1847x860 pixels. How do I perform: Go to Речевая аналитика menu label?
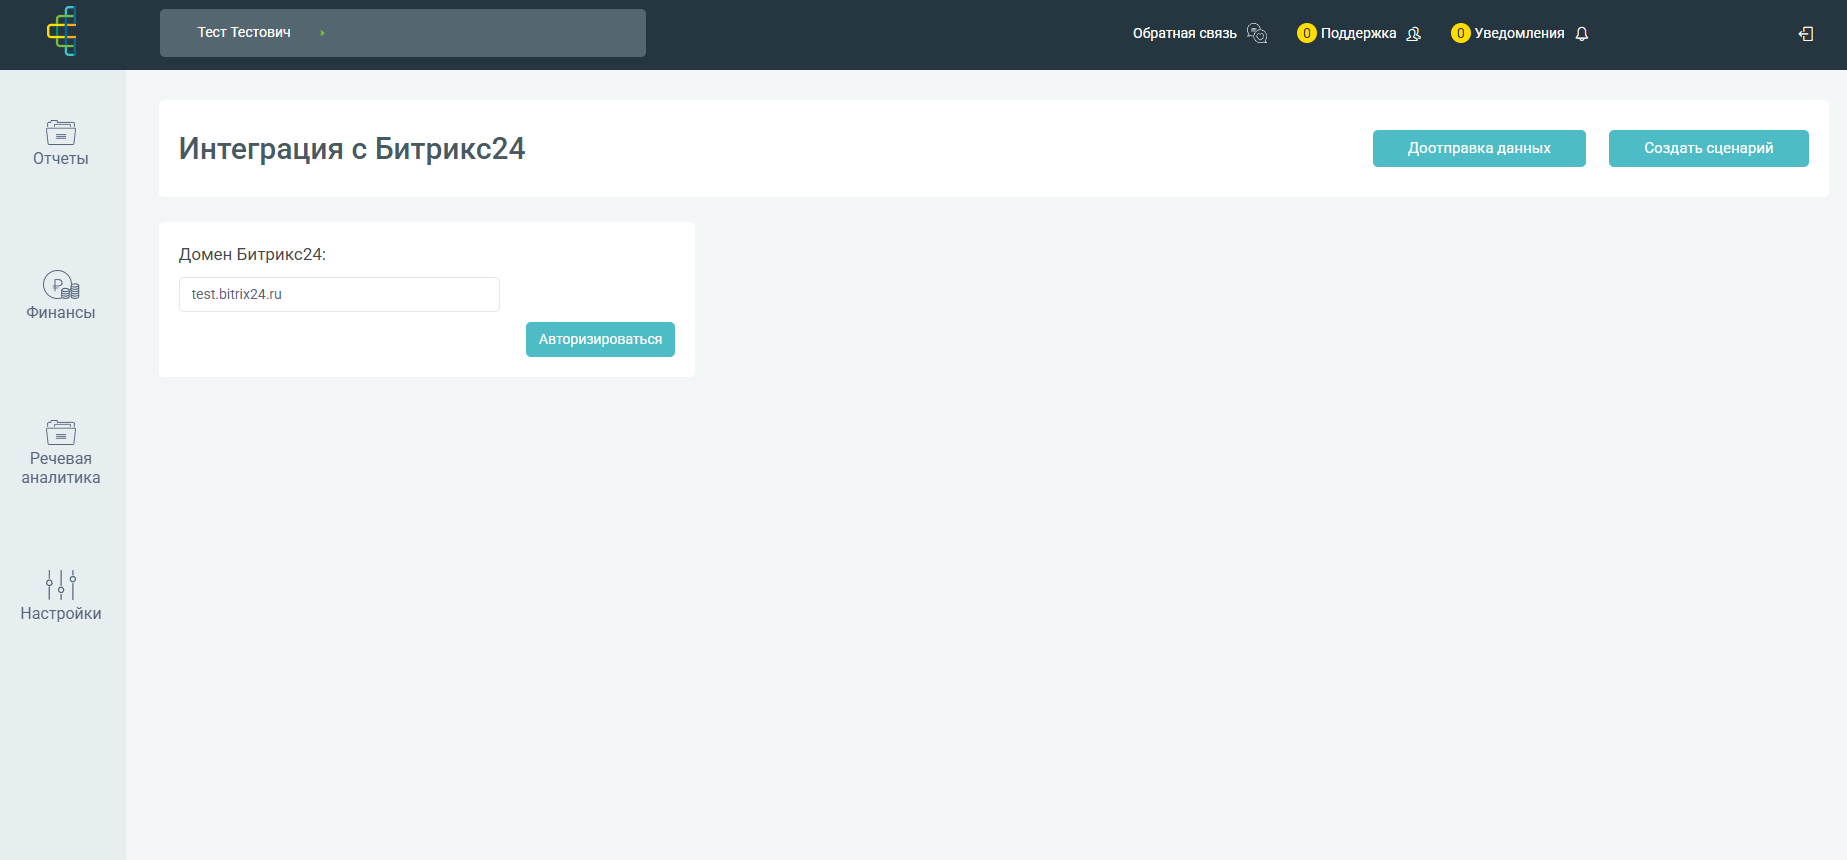[x=61, y=468]
